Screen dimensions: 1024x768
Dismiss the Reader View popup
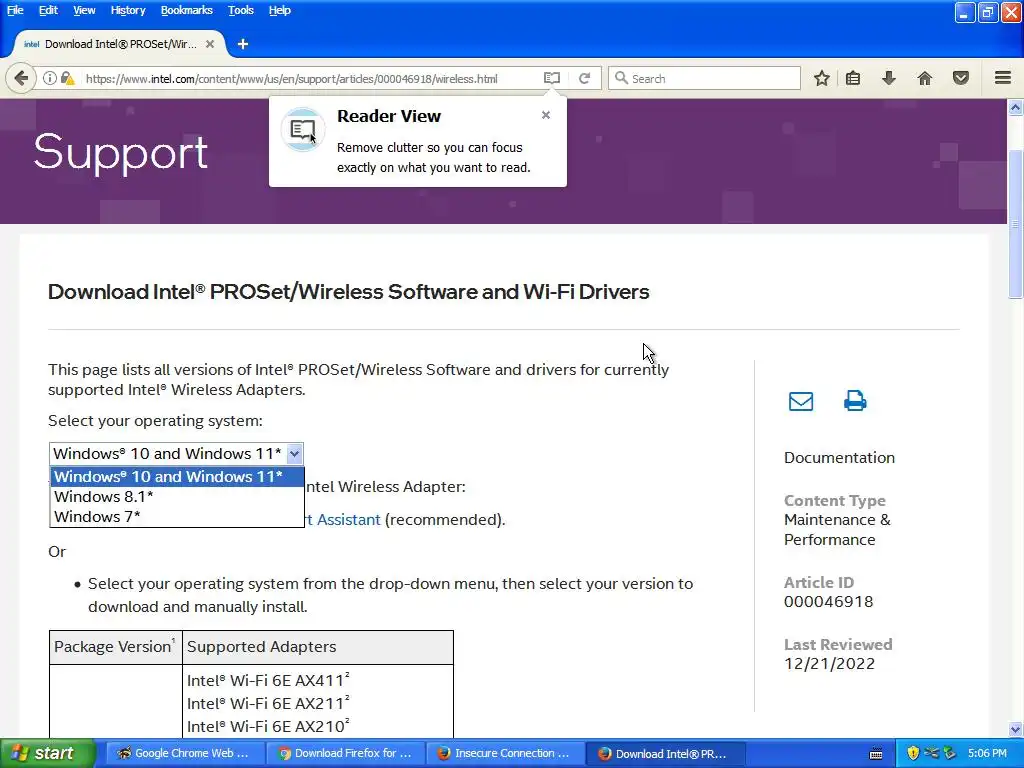[546, 115]
